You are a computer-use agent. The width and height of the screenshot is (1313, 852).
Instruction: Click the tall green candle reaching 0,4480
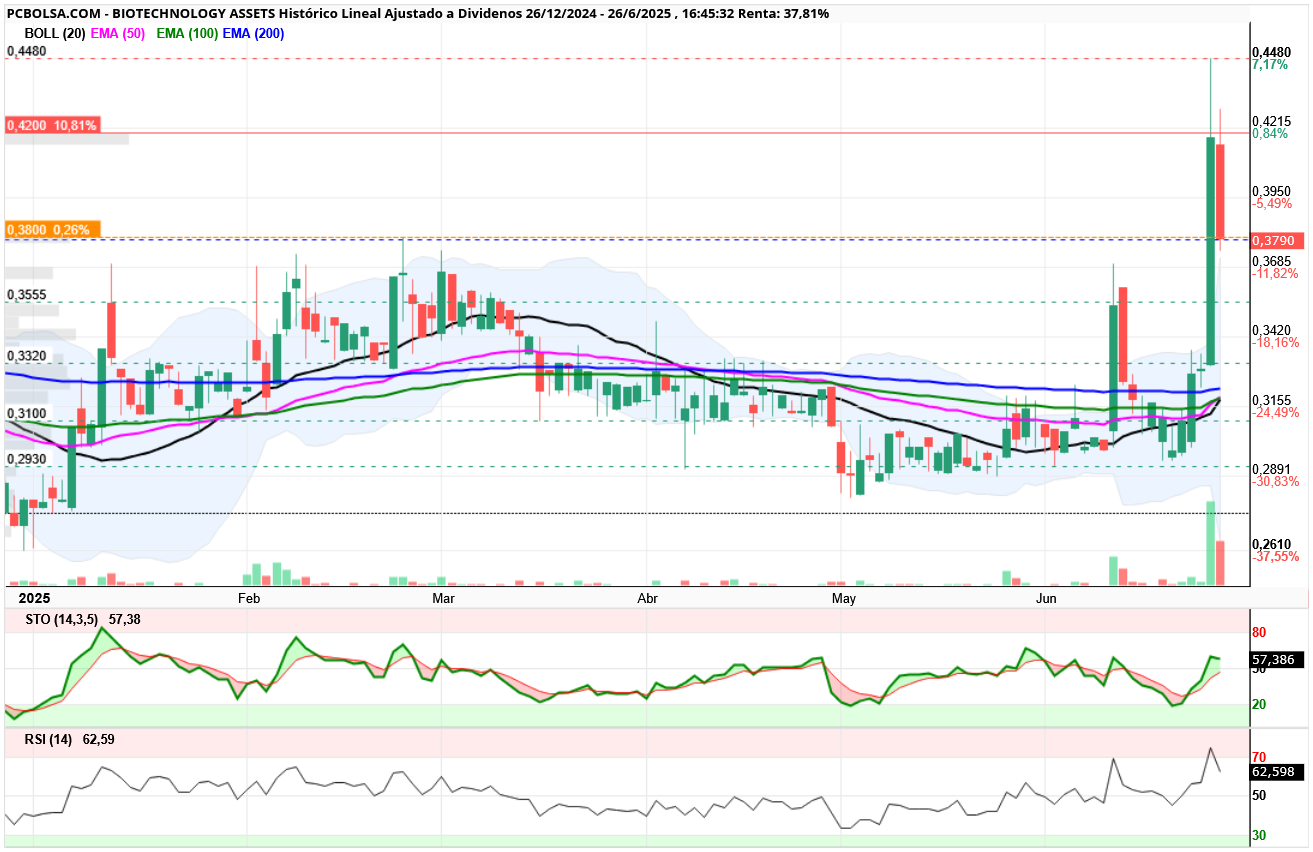pos(1210,250)
